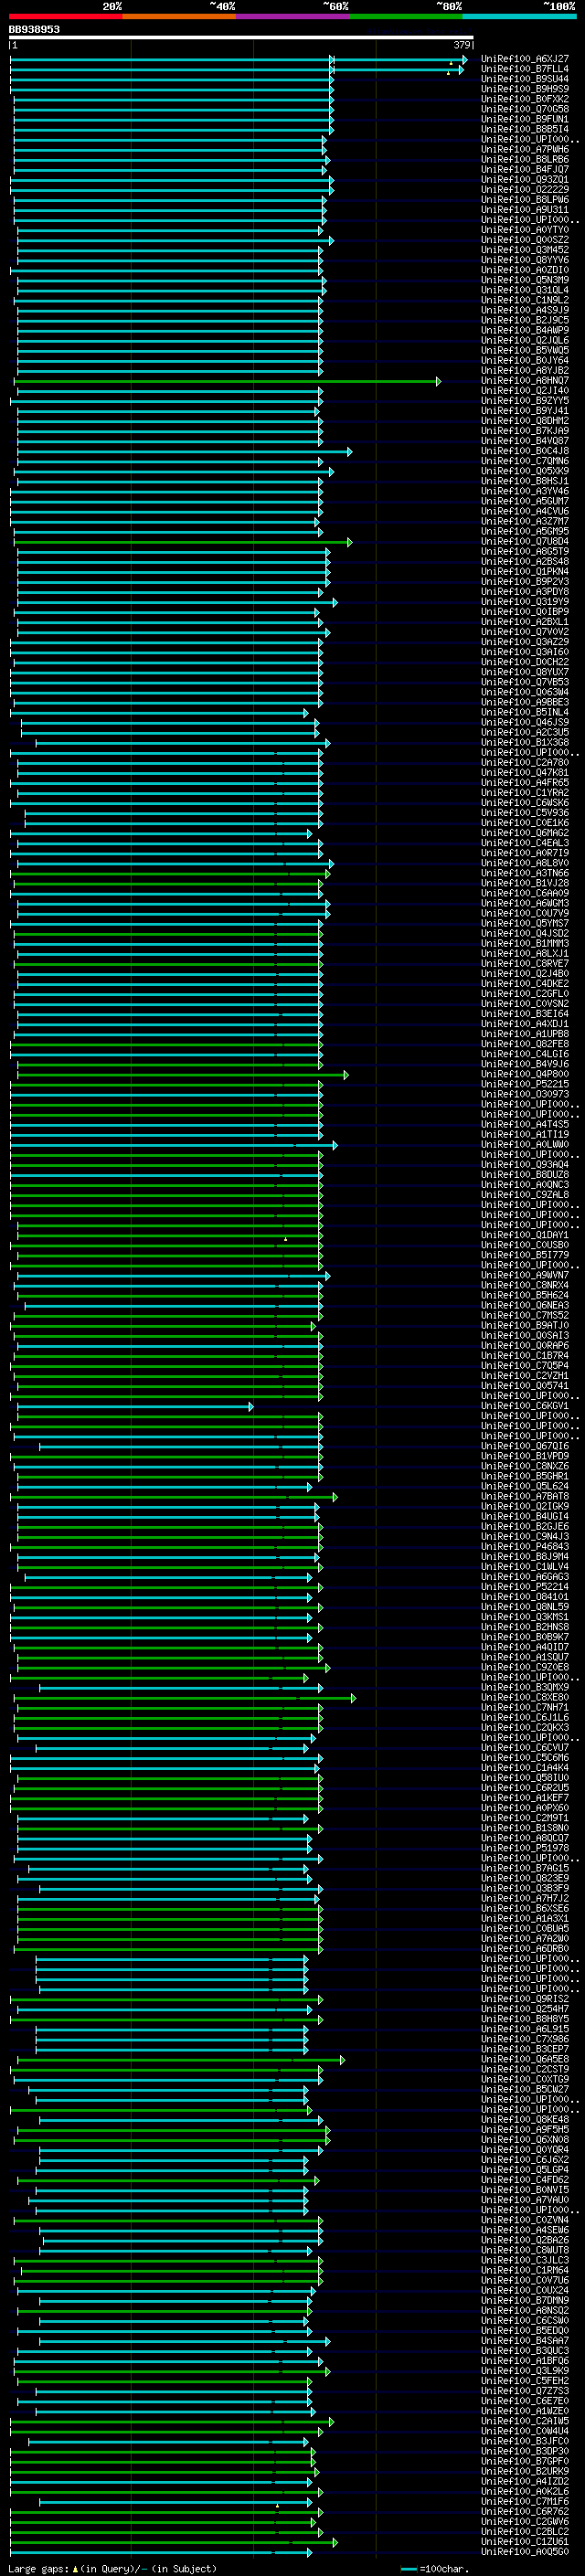Click the cyan ~100% identity legend segment
Screen dimensions: 585x2576
(x=519, y=16)
